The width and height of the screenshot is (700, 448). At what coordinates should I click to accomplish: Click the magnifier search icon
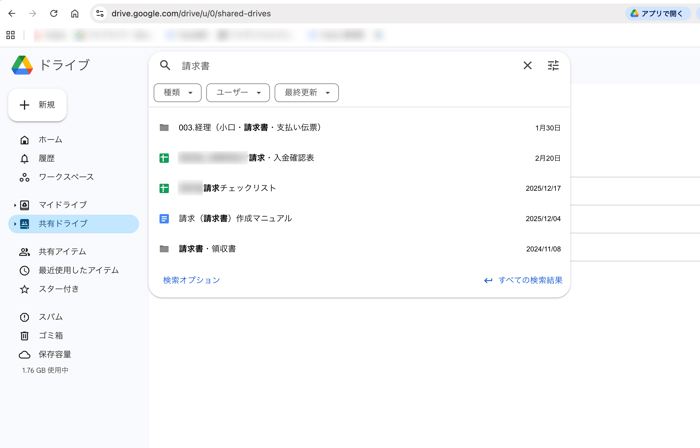(166, 66)
